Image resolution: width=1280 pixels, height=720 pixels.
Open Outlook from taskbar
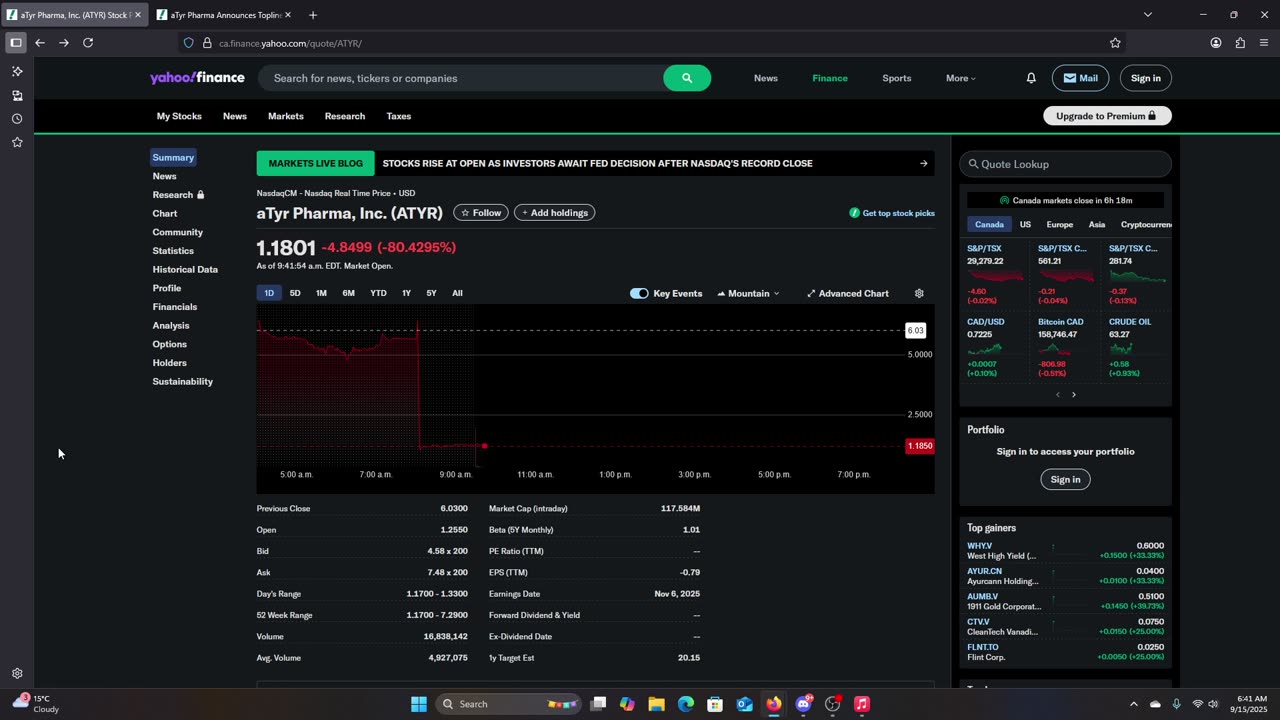coord(745,704)
